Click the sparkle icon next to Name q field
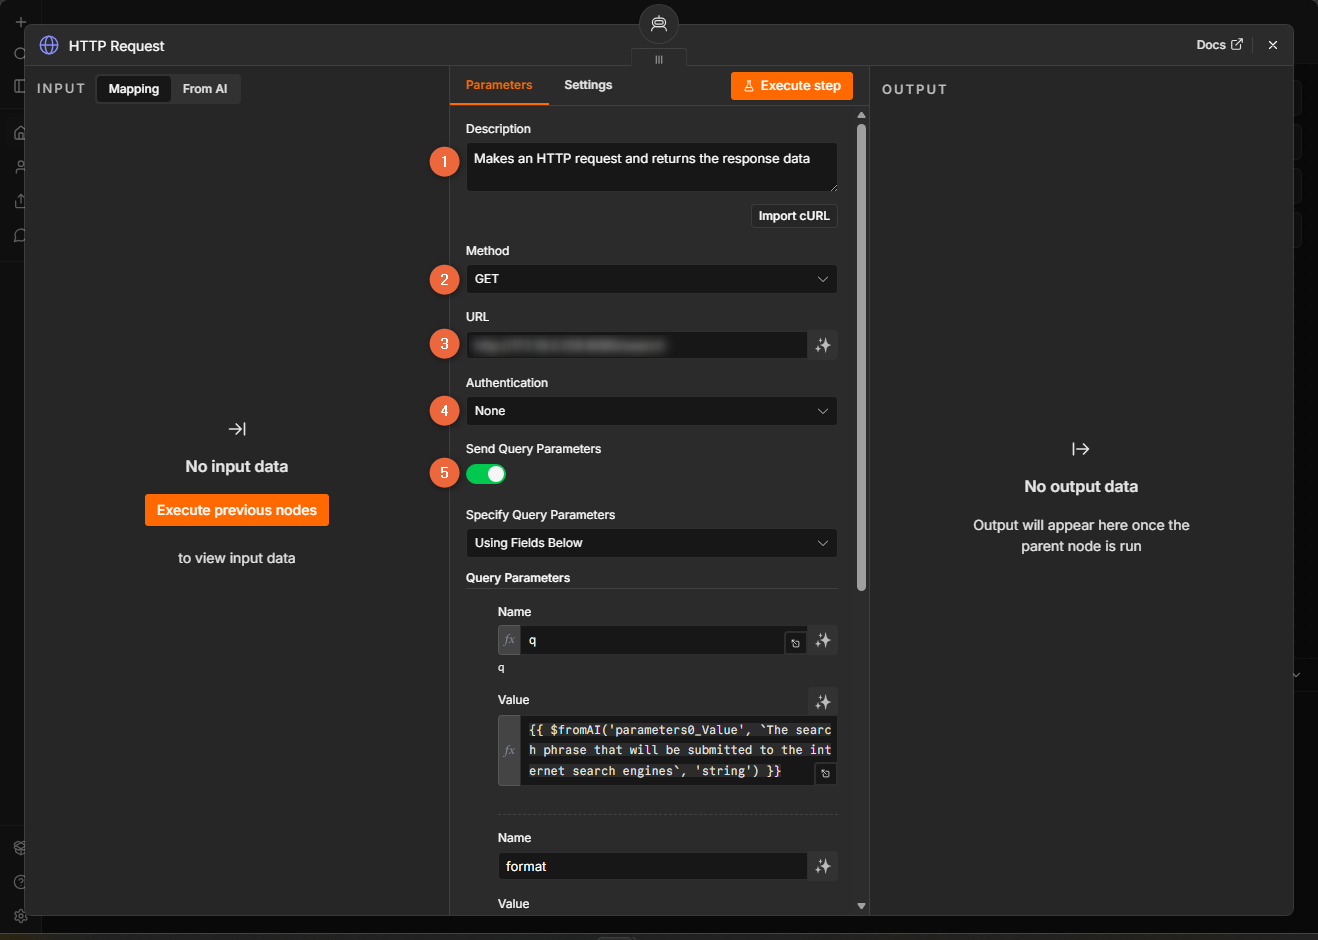This screenshot has height=940, width=1318. click(x=822, y=640)
